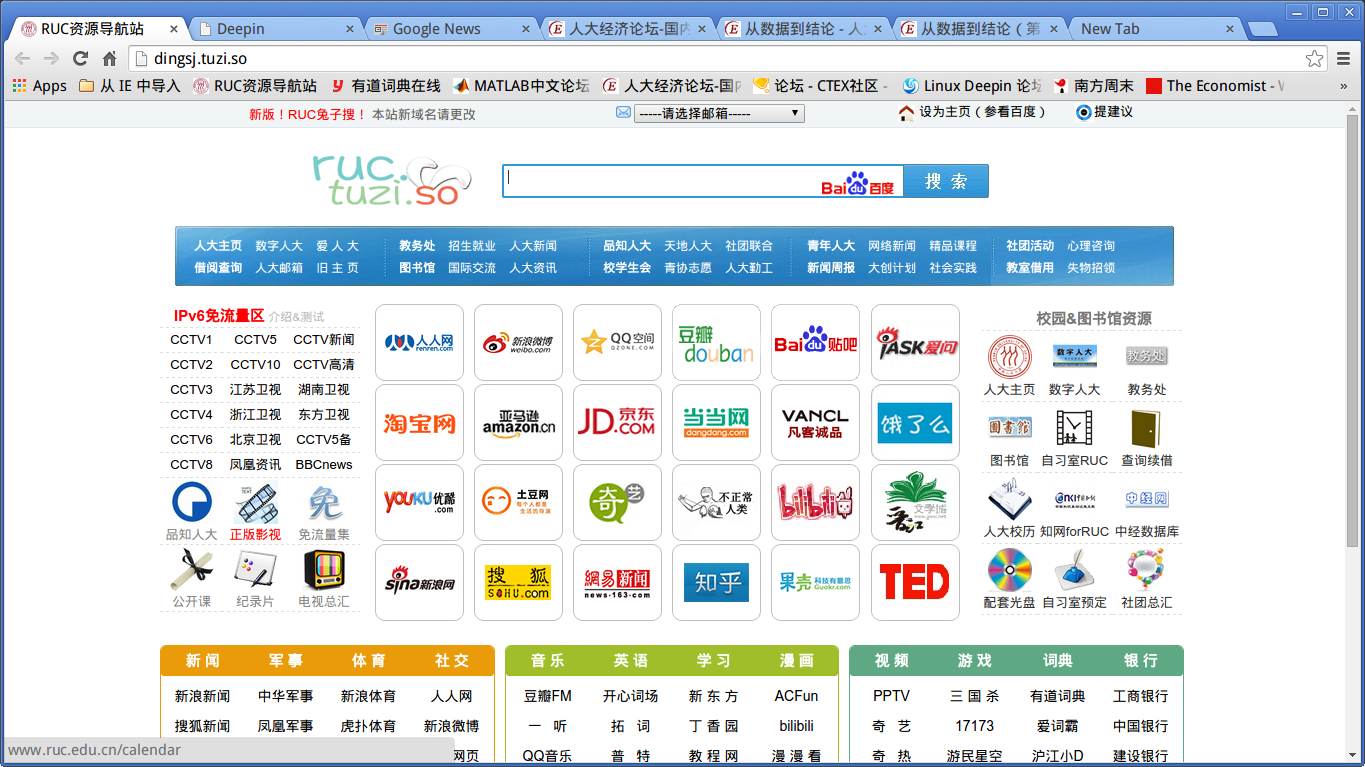Screen dimensions: 1365x767
Task: Open the Youku 优酷 logo tile
Action: click(419, 503)
